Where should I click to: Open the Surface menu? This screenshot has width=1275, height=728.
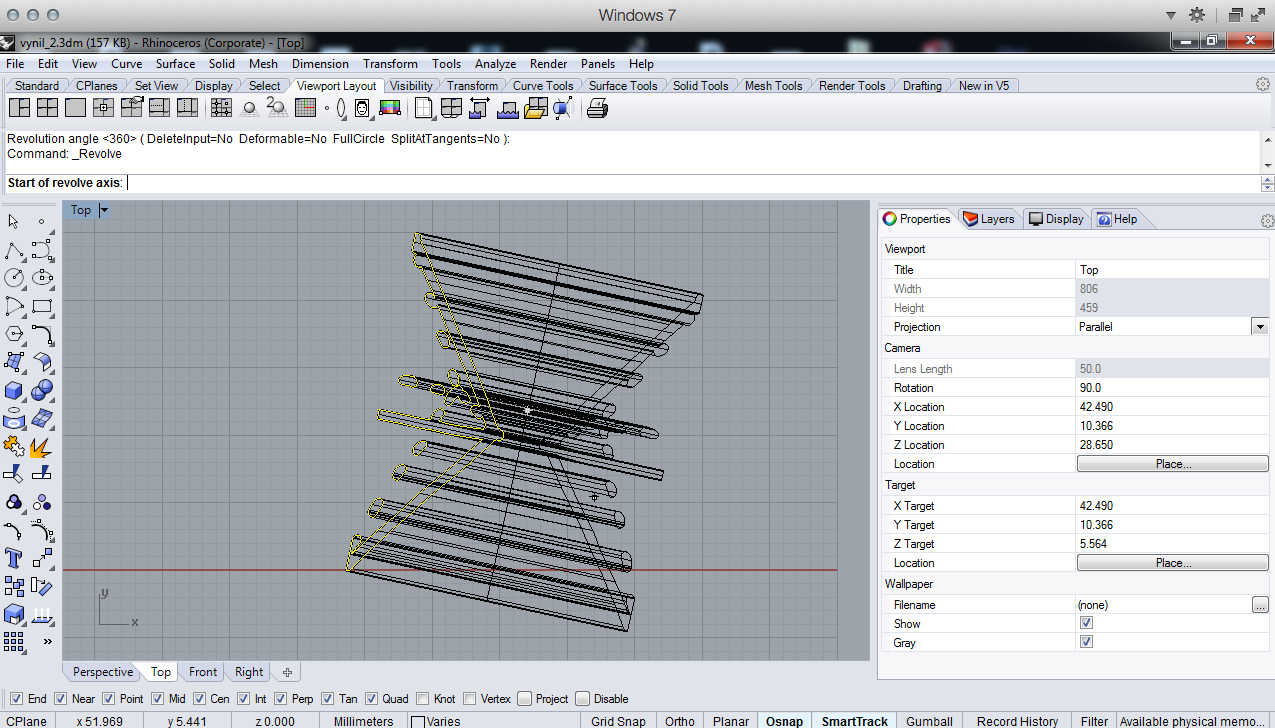175,63
